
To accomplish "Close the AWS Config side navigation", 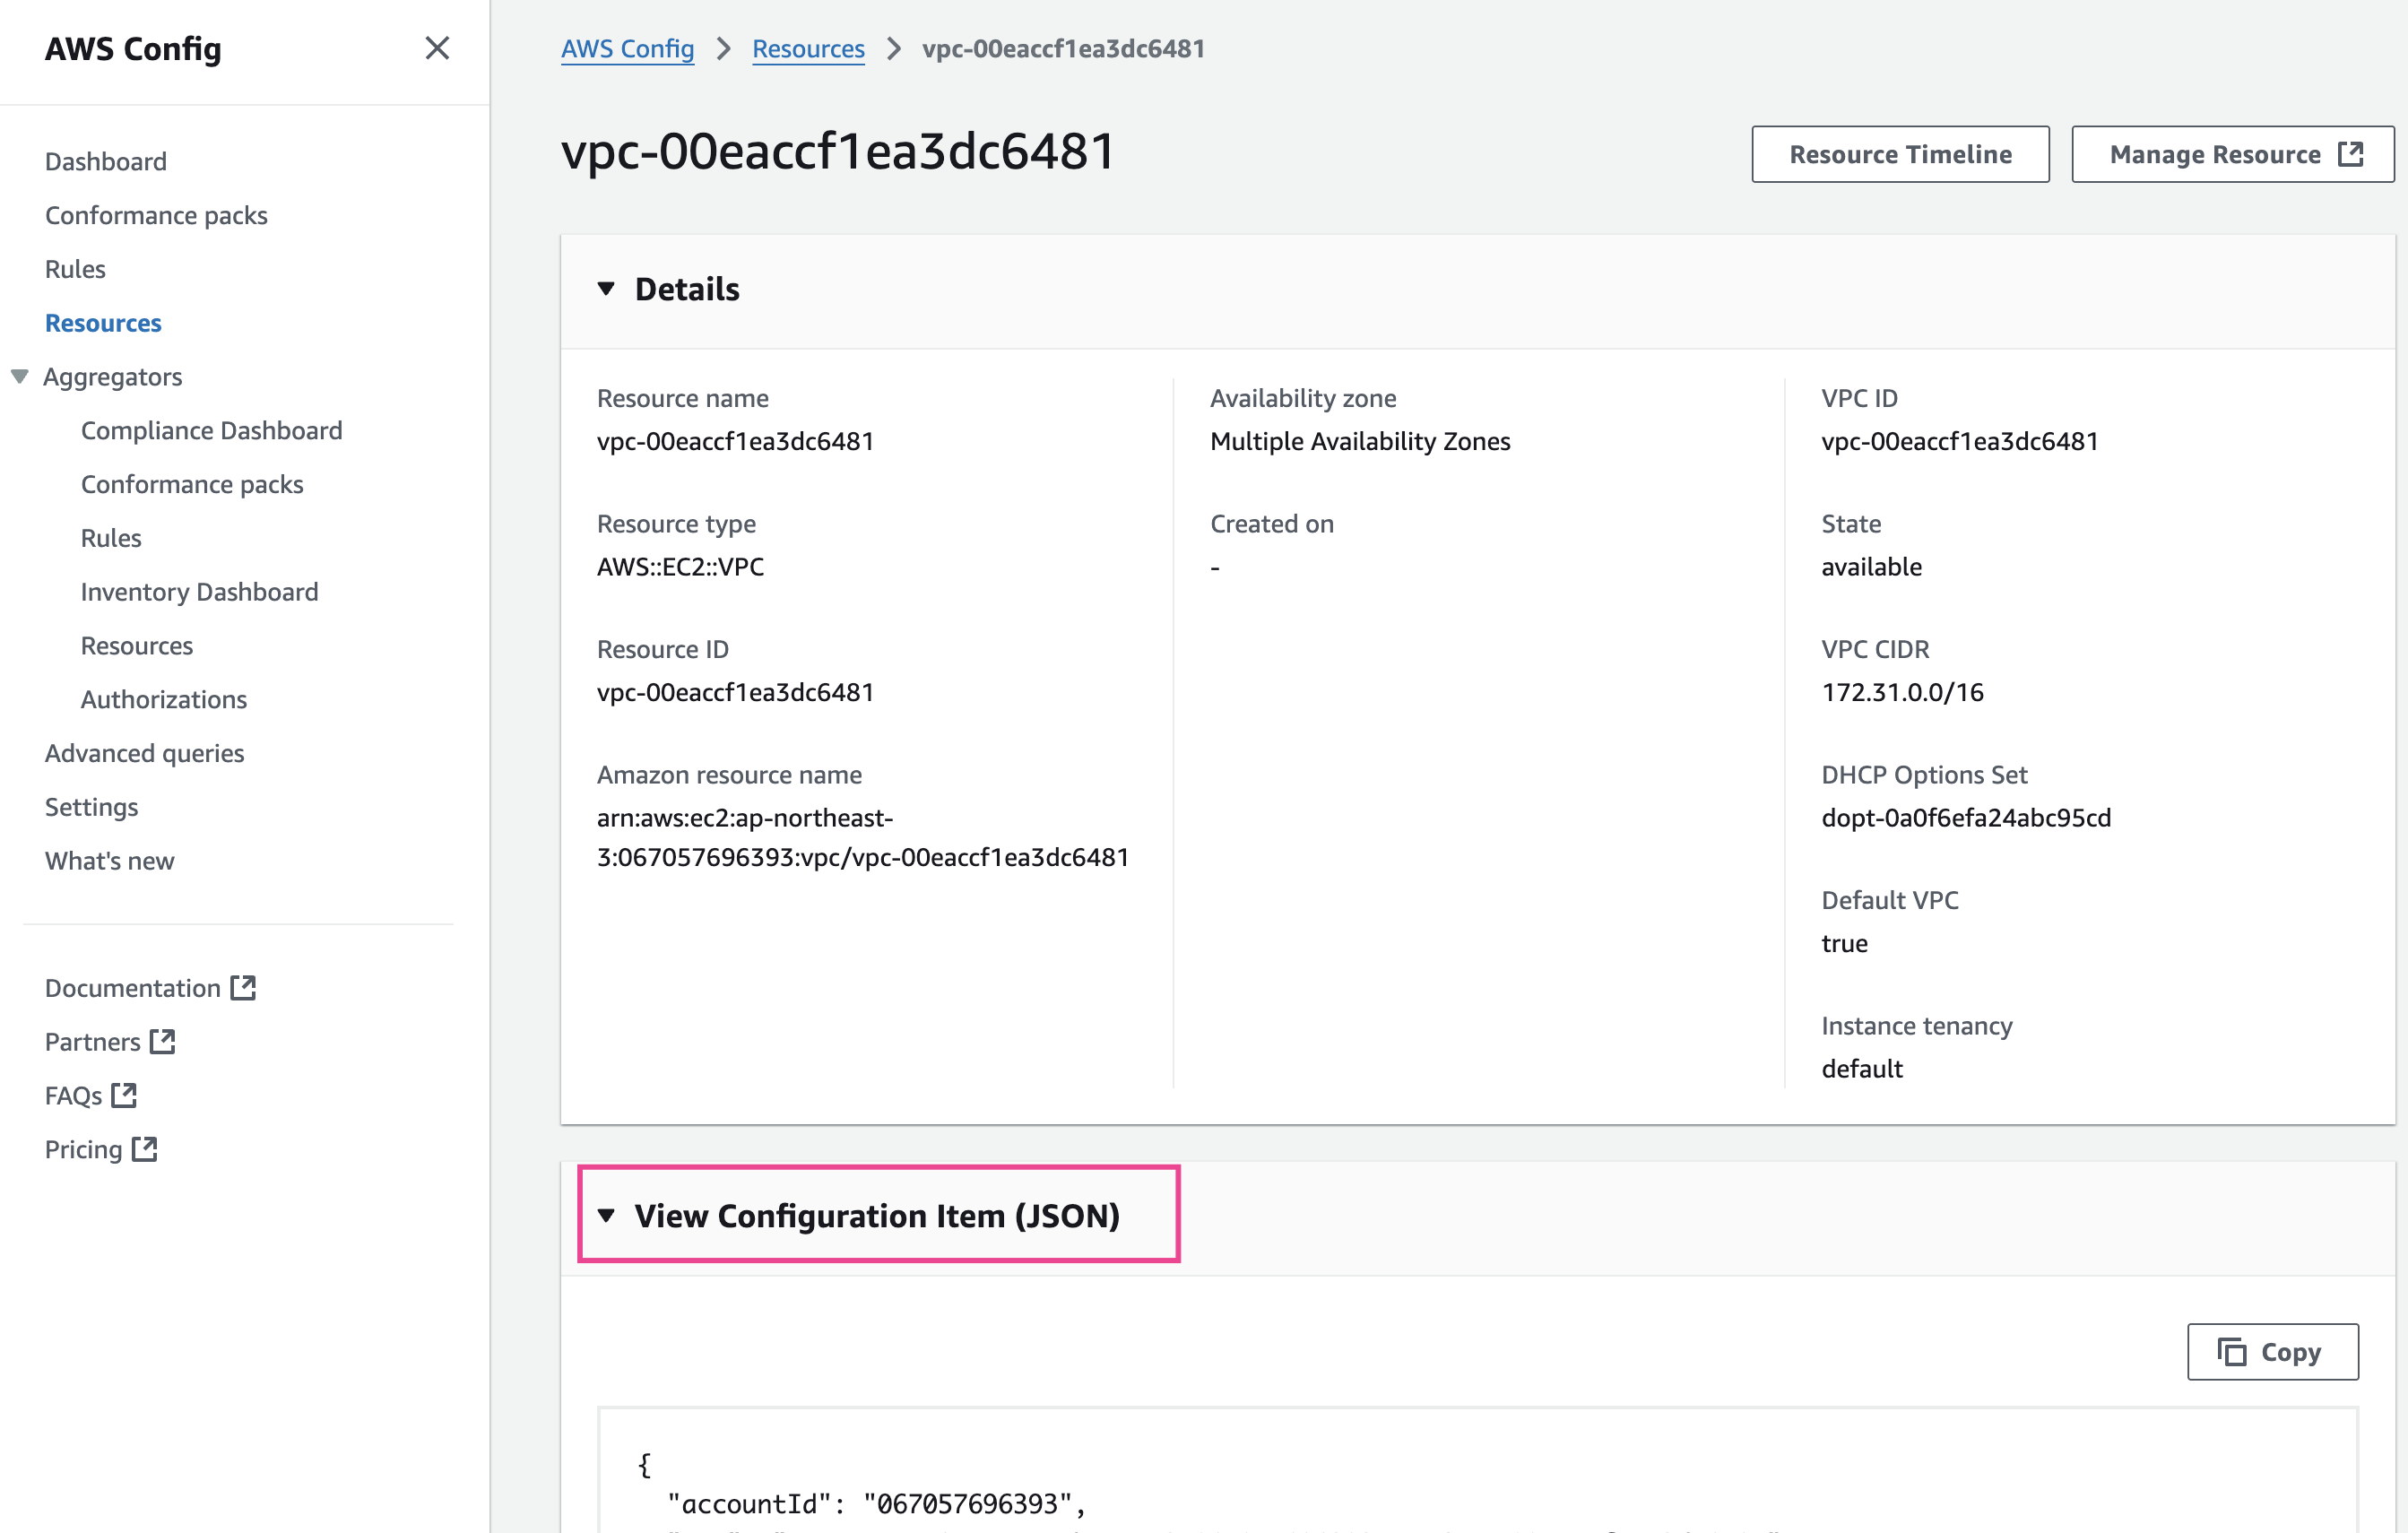I will [437, 48].
